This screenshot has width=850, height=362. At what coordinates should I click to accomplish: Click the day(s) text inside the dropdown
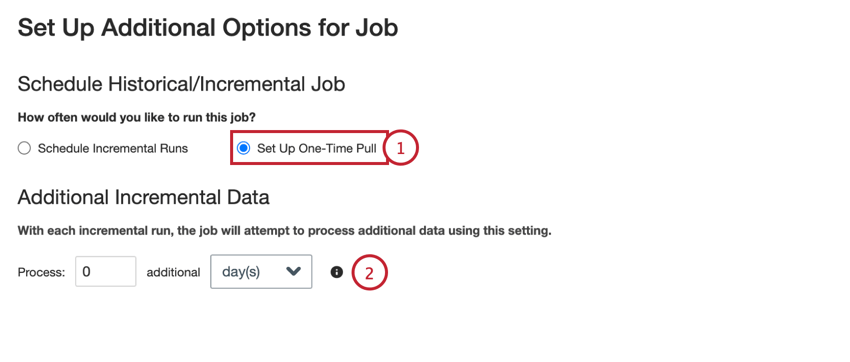241,272
